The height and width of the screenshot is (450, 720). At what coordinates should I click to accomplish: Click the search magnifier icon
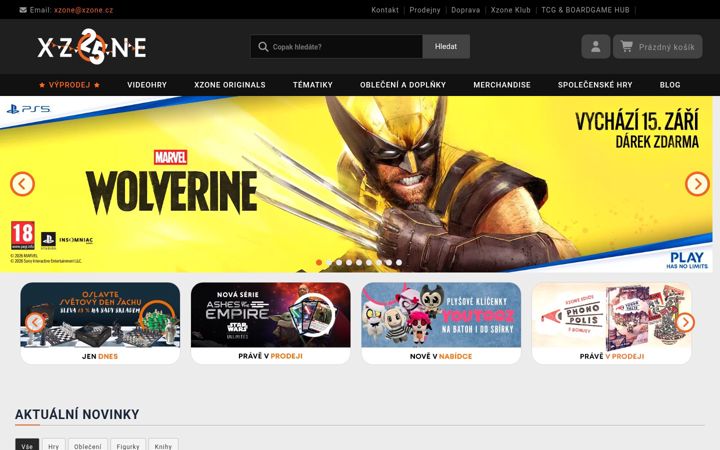click(x=263, y=46)
